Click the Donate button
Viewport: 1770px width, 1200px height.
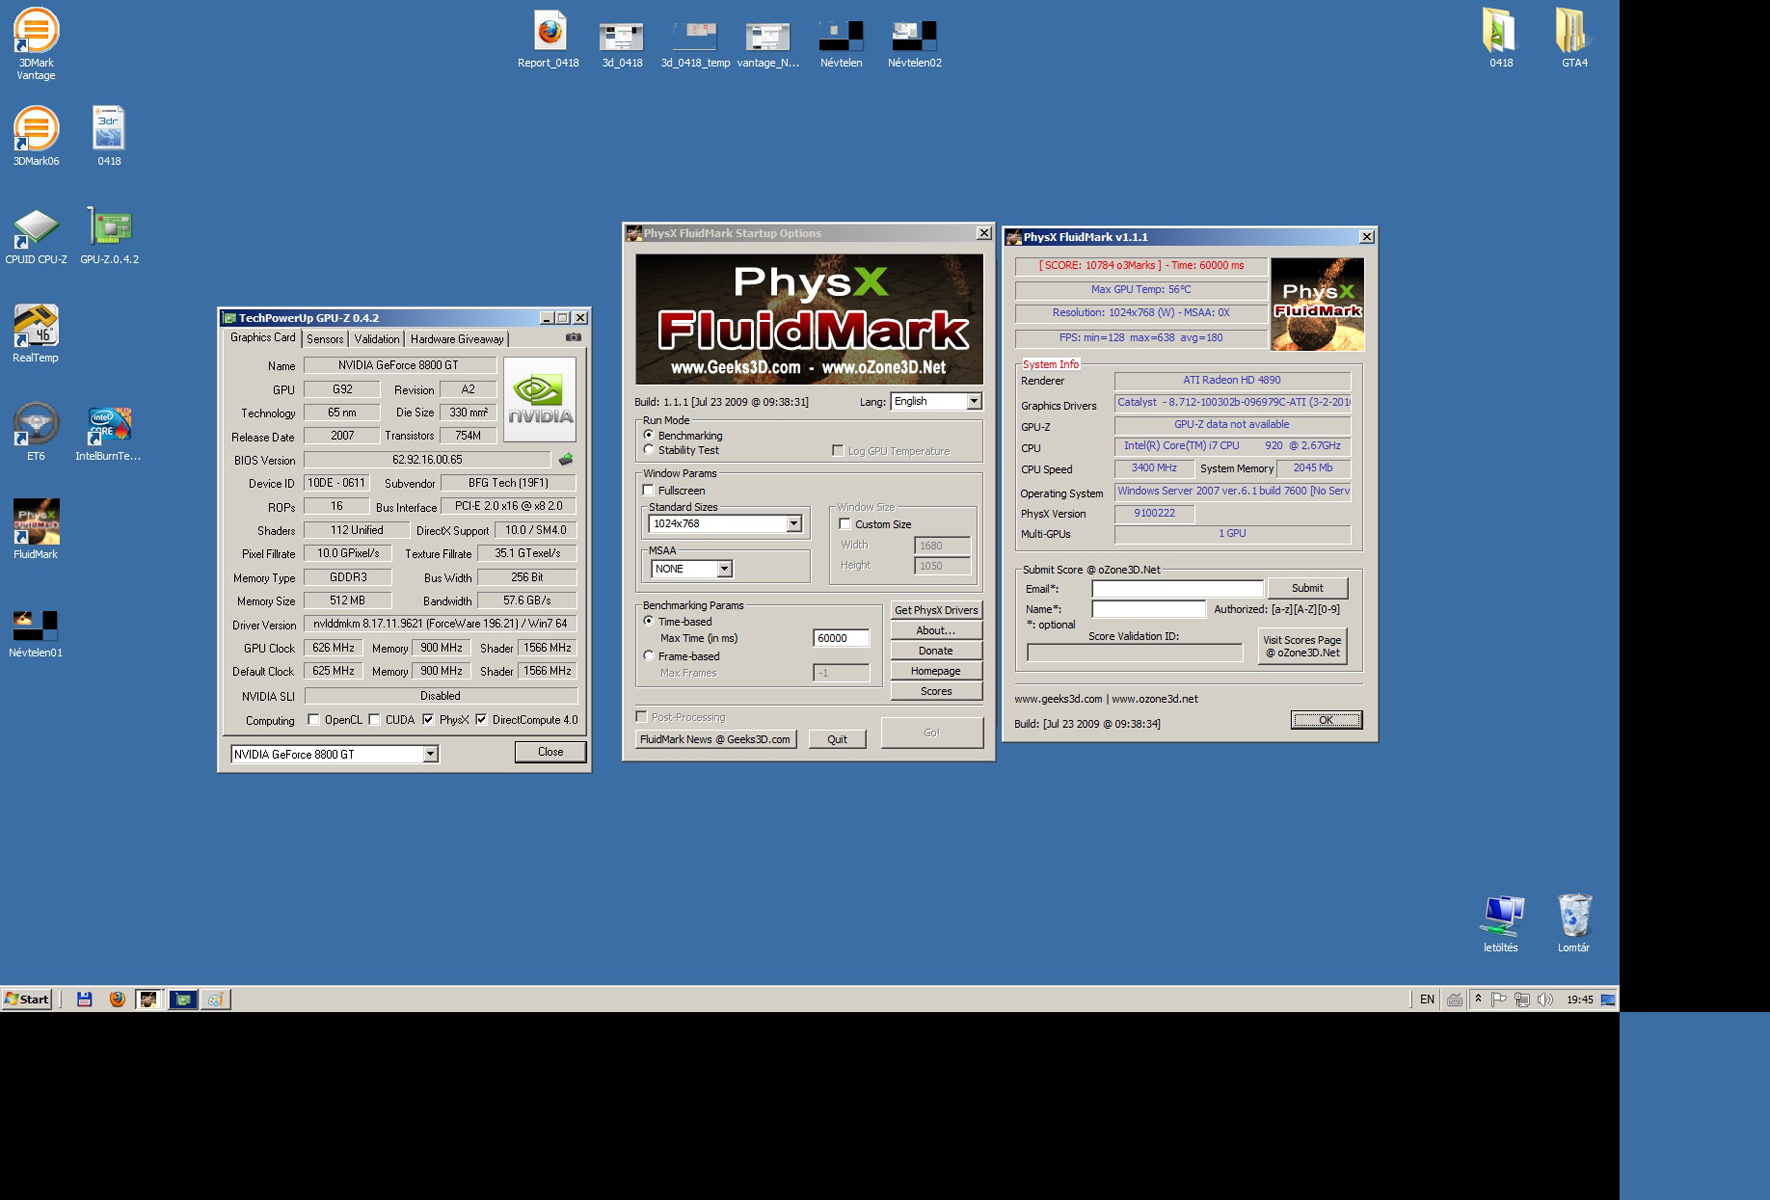(x=936, y=650)
